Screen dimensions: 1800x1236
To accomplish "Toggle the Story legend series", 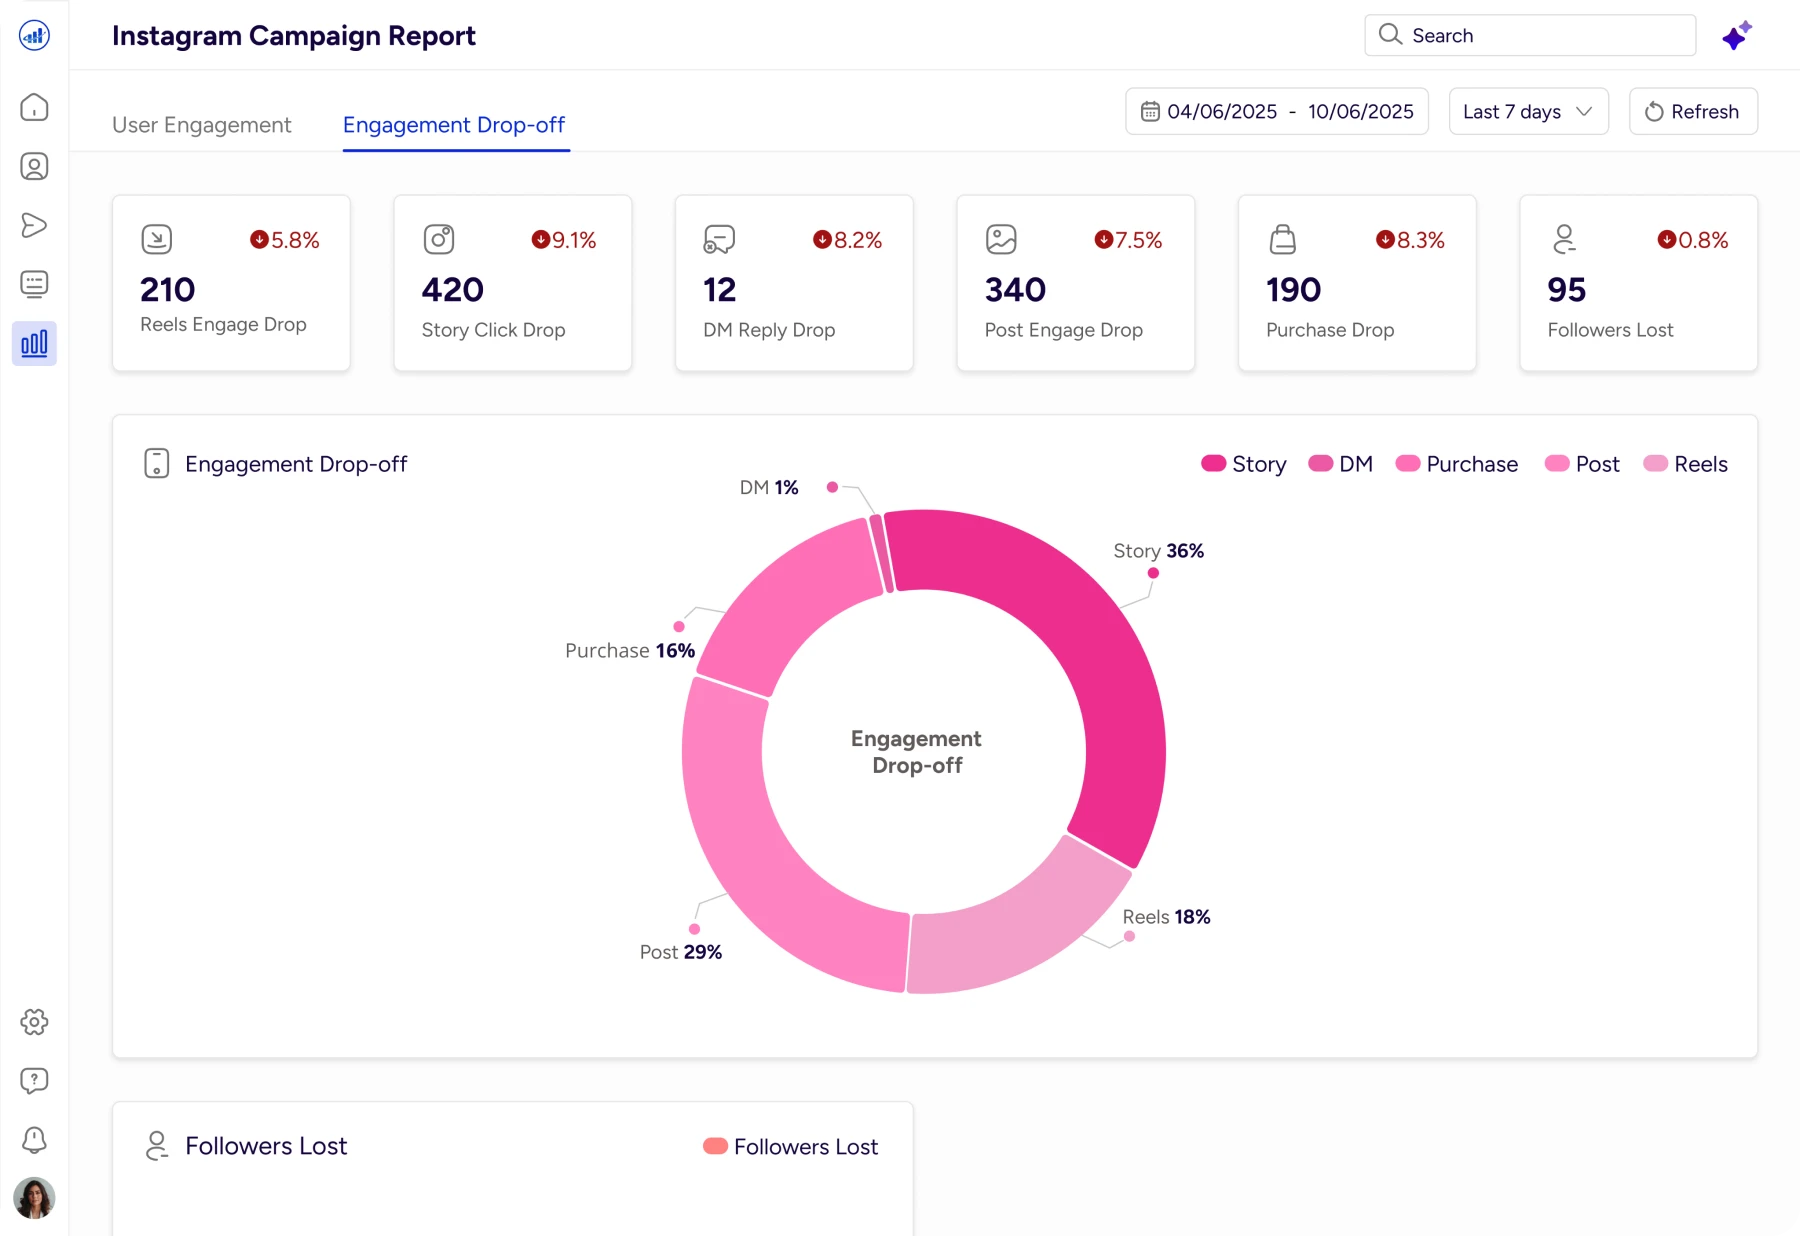I will point(1243,464).
